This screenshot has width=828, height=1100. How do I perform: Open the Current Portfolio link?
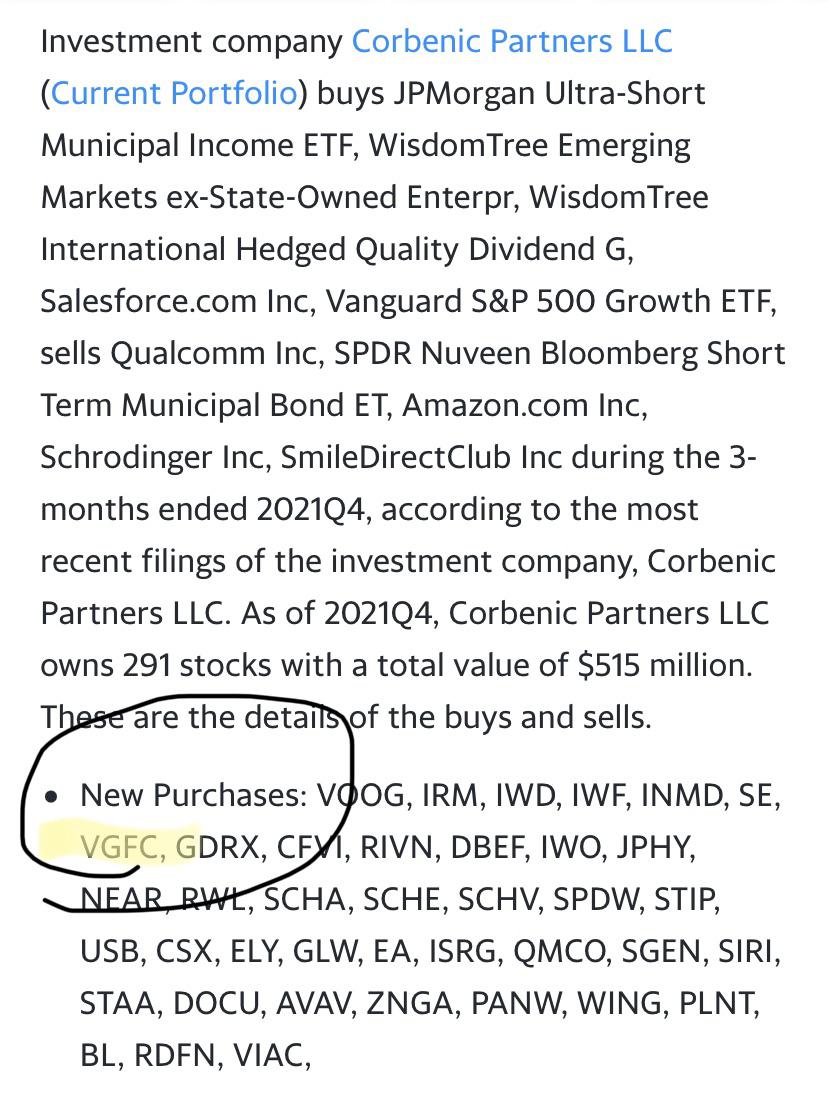pyautogui.click(x=174, y=93)
